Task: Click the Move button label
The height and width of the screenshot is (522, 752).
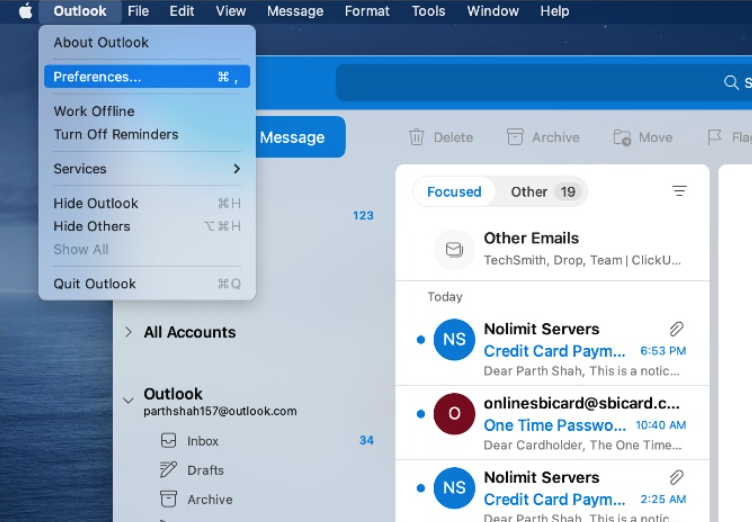Action: click(x=656, y=138)
